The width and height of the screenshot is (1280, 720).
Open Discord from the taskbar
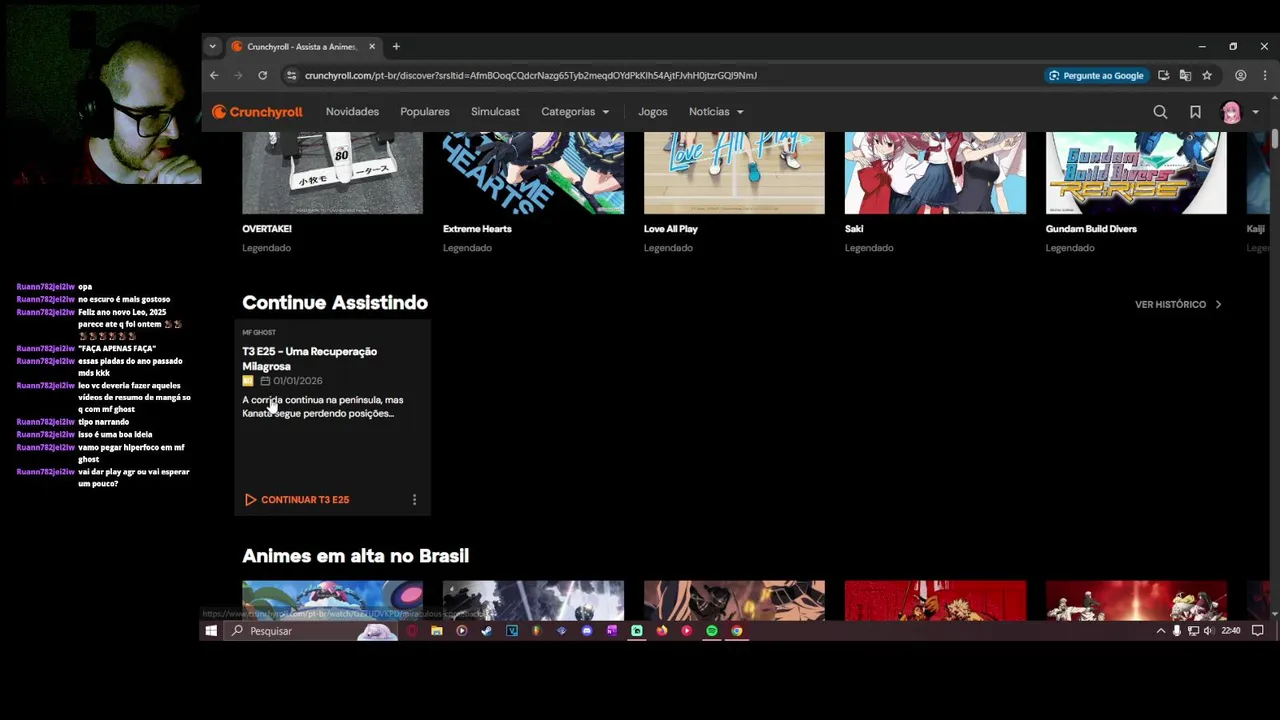[587, 631]
